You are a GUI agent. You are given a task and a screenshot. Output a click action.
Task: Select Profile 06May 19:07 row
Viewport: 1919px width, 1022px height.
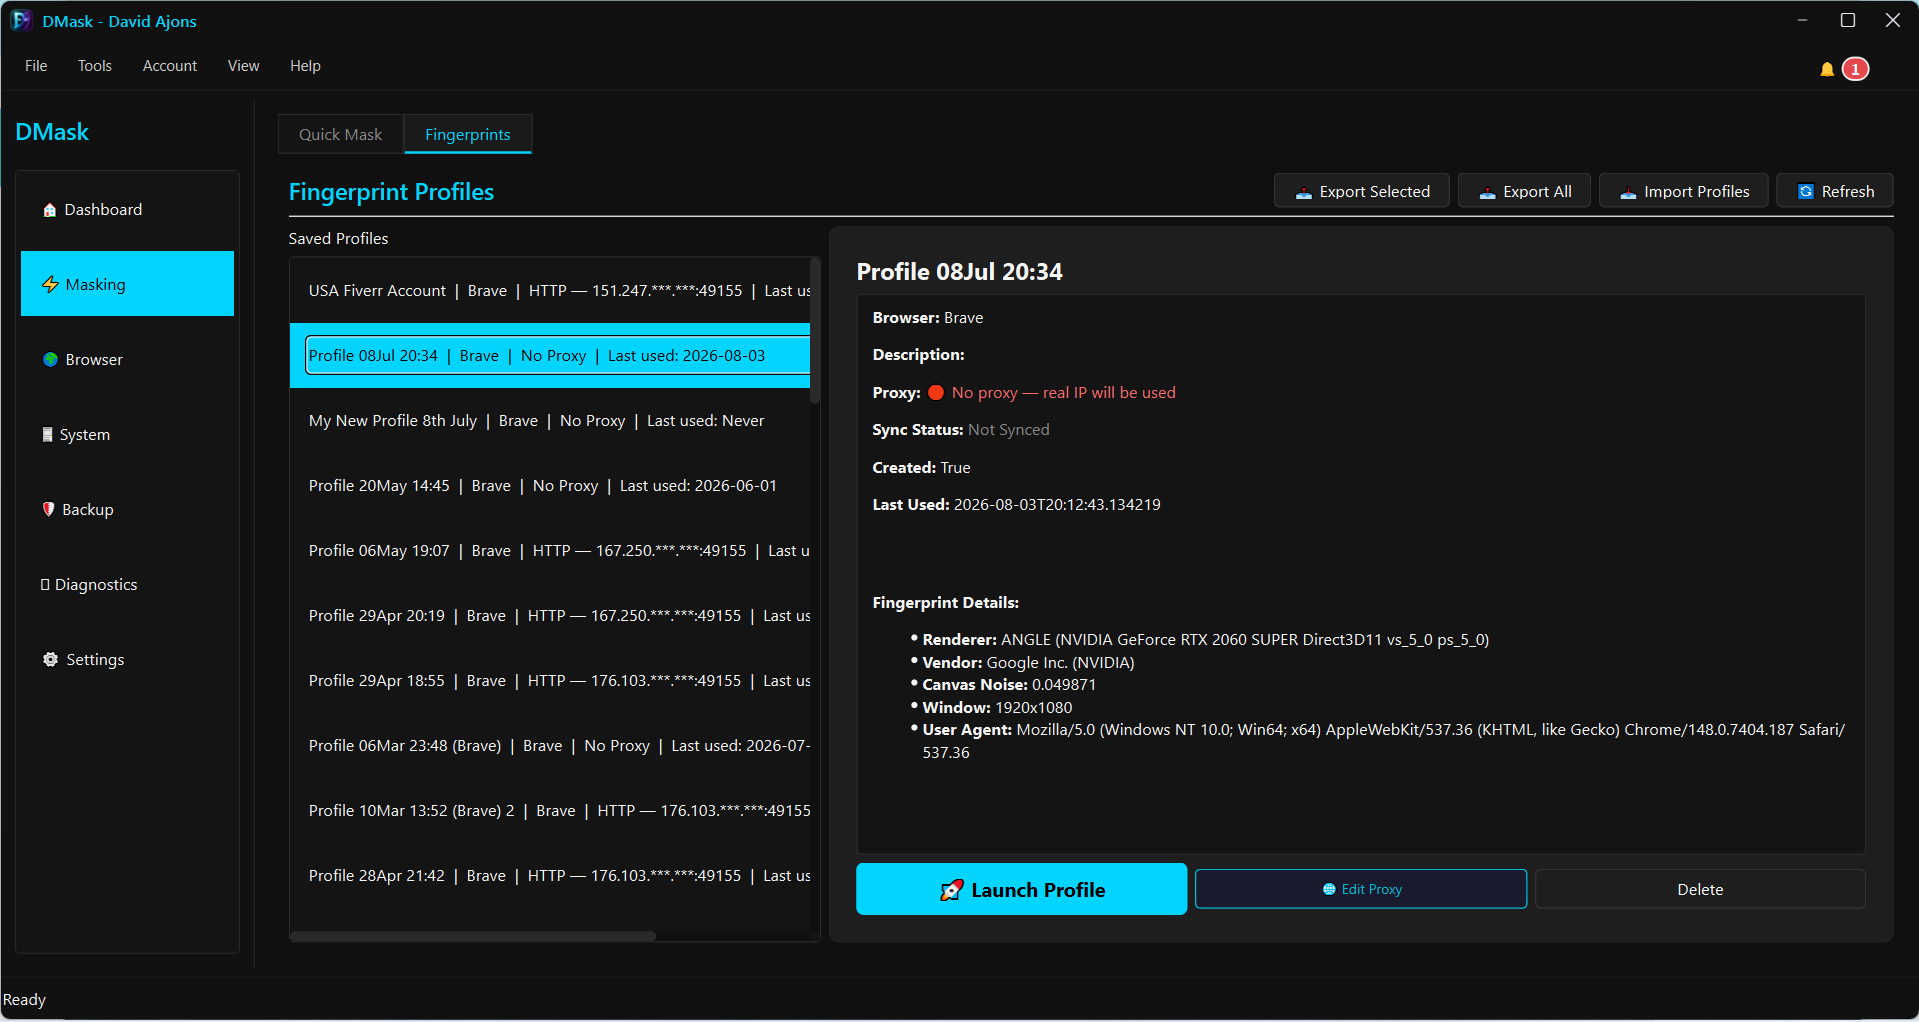tap(550, 551)
